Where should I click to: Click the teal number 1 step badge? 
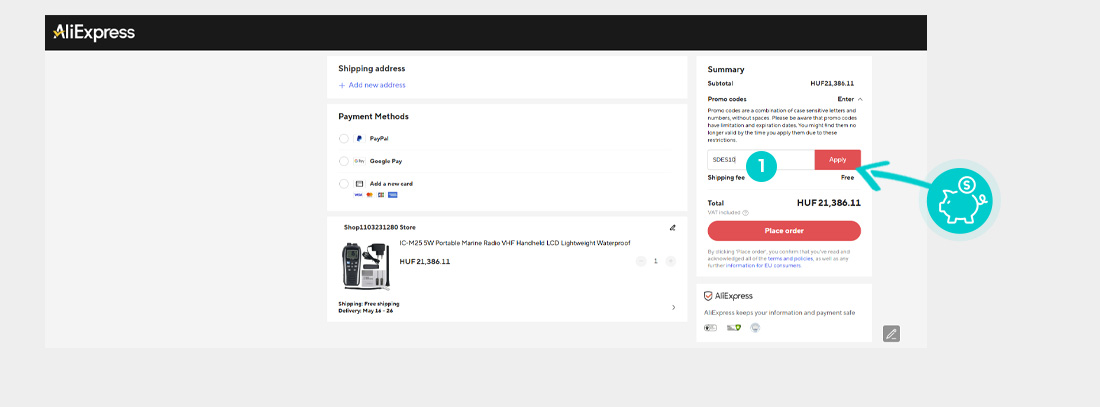tap(760, 166)
